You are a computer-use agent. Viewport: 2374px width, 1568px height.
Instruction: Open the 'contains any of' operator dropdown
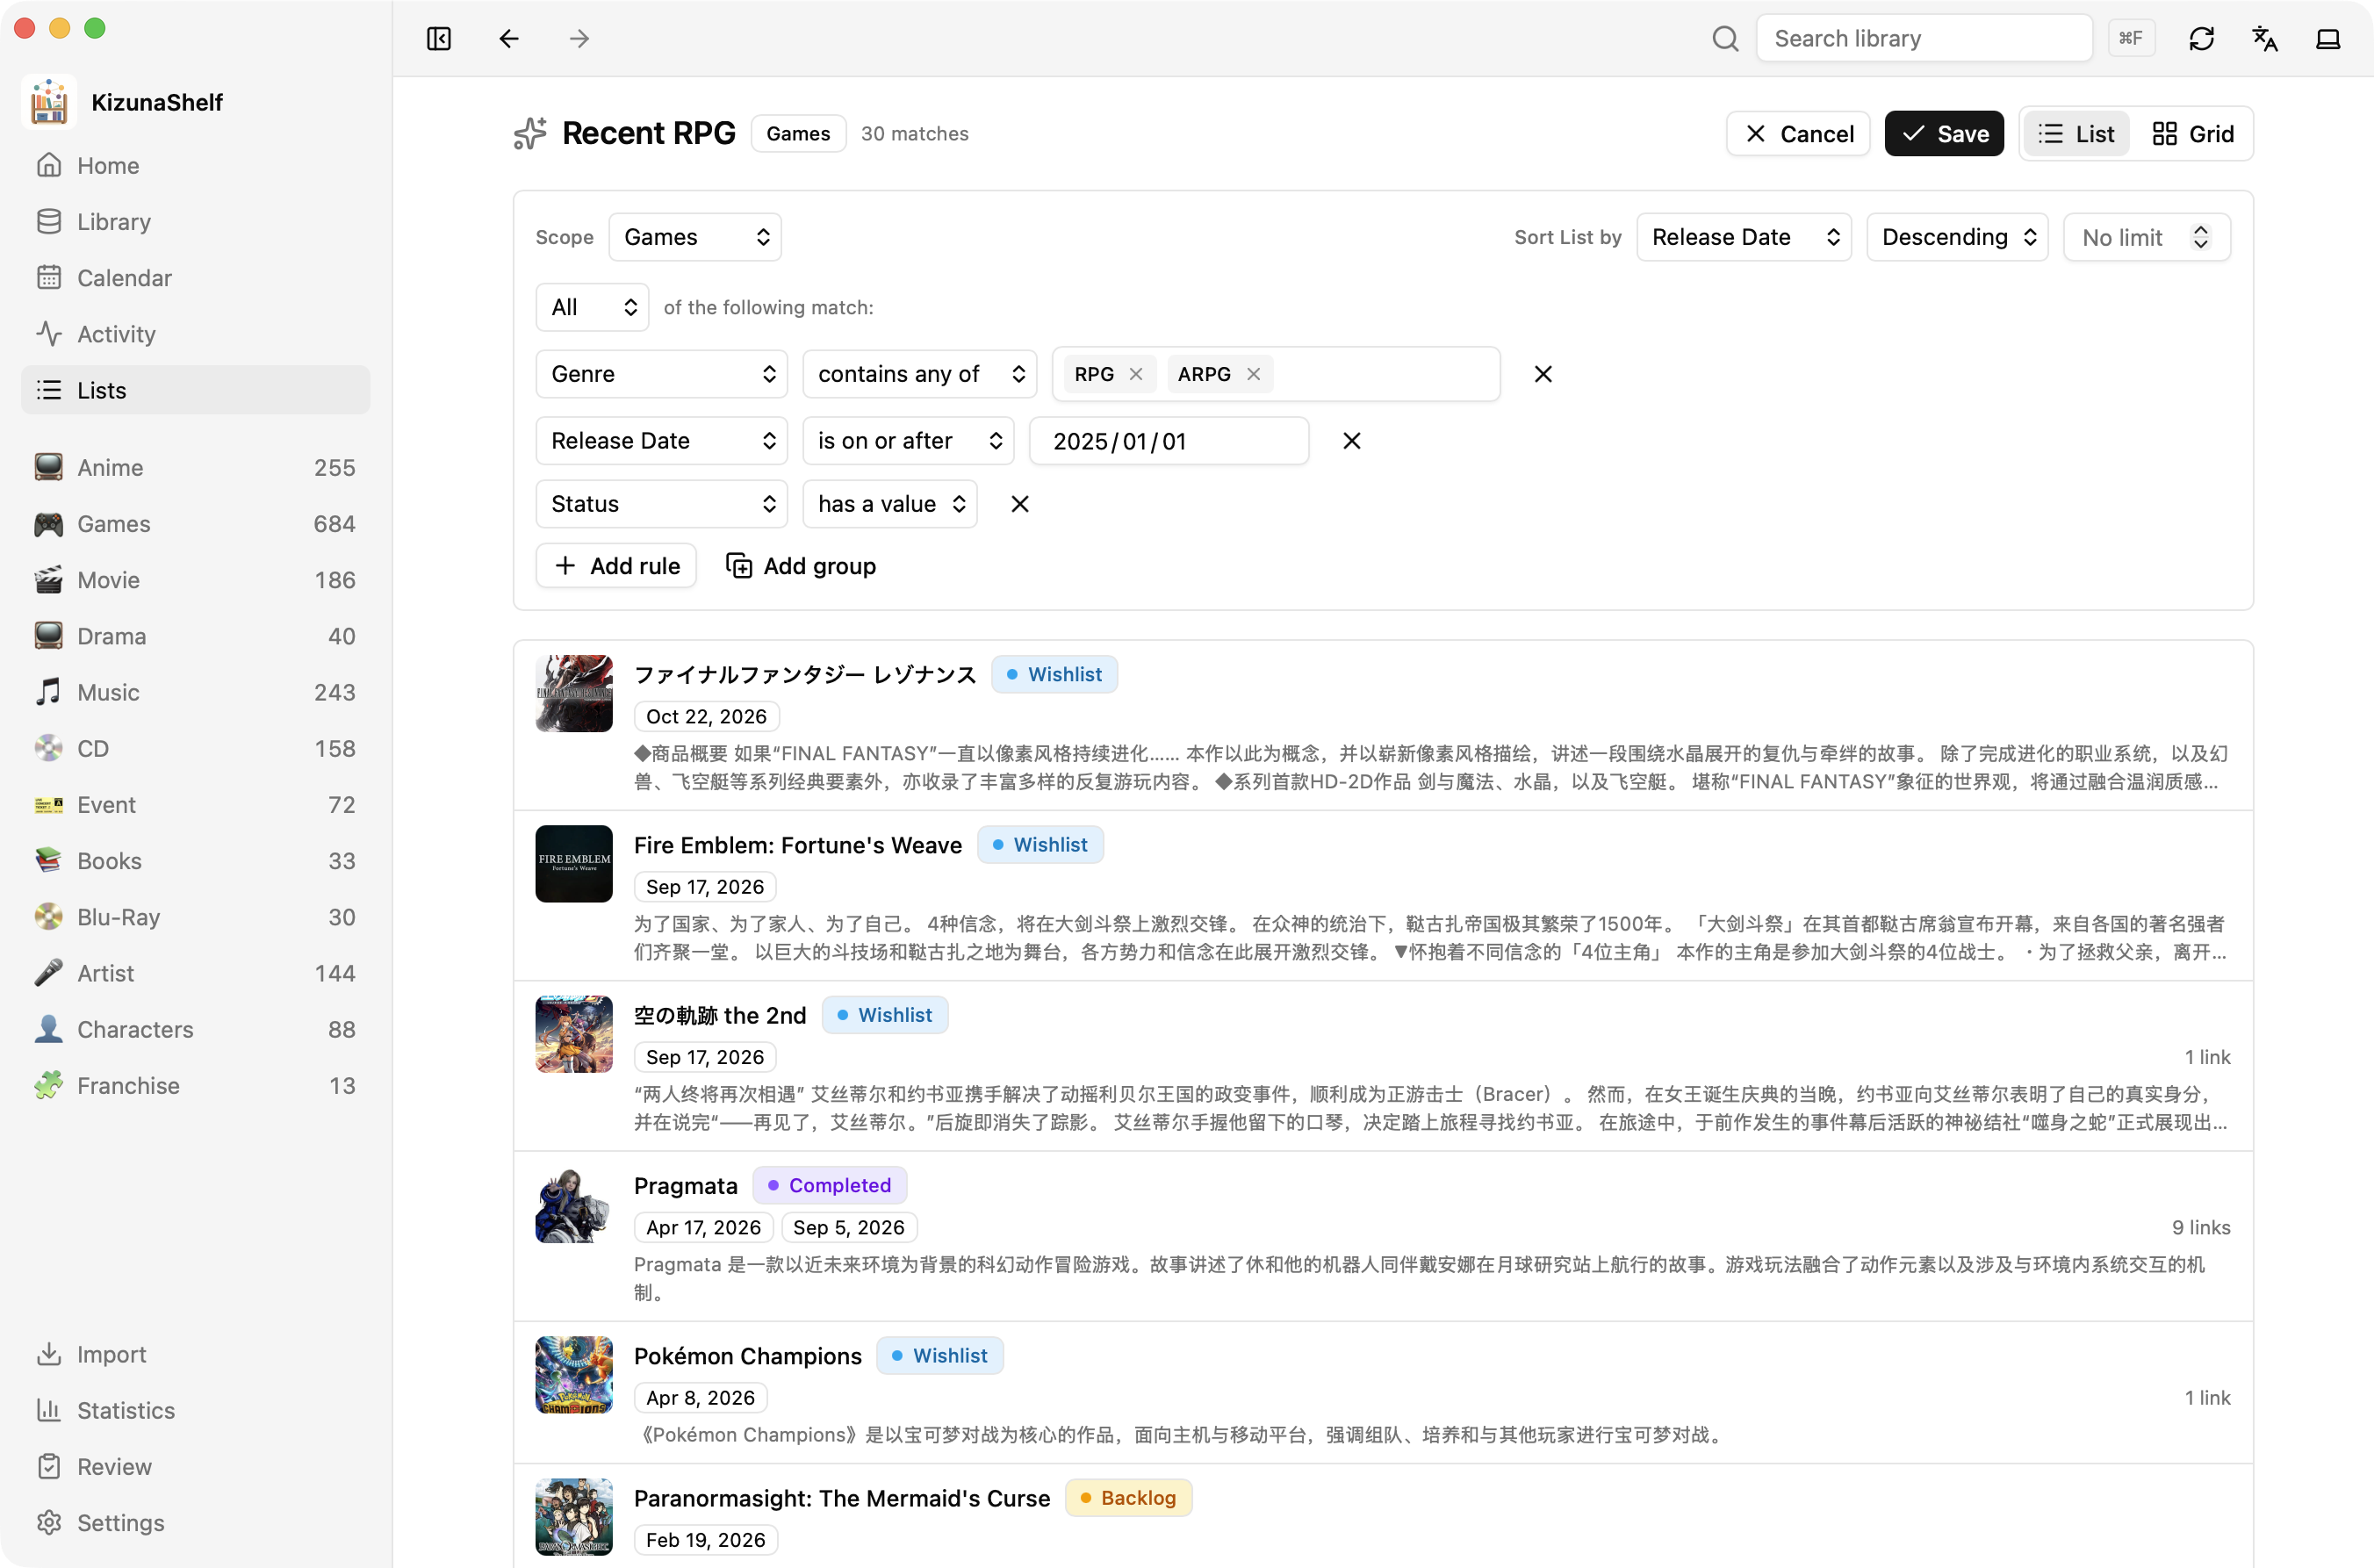(919, 374)
